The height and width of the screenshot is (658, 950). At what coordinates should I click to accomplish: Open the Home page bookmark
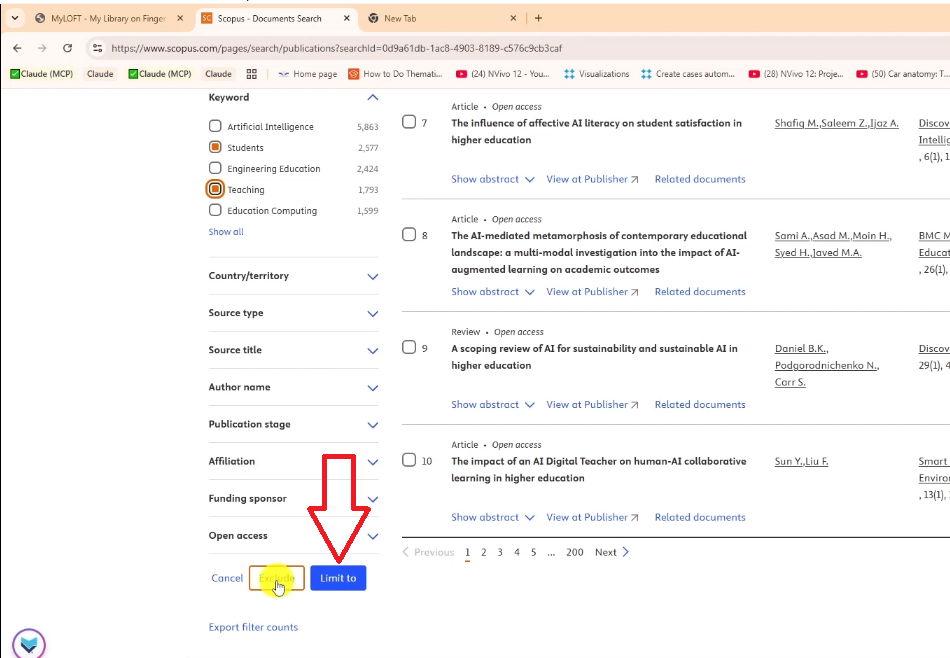[308, 74]
